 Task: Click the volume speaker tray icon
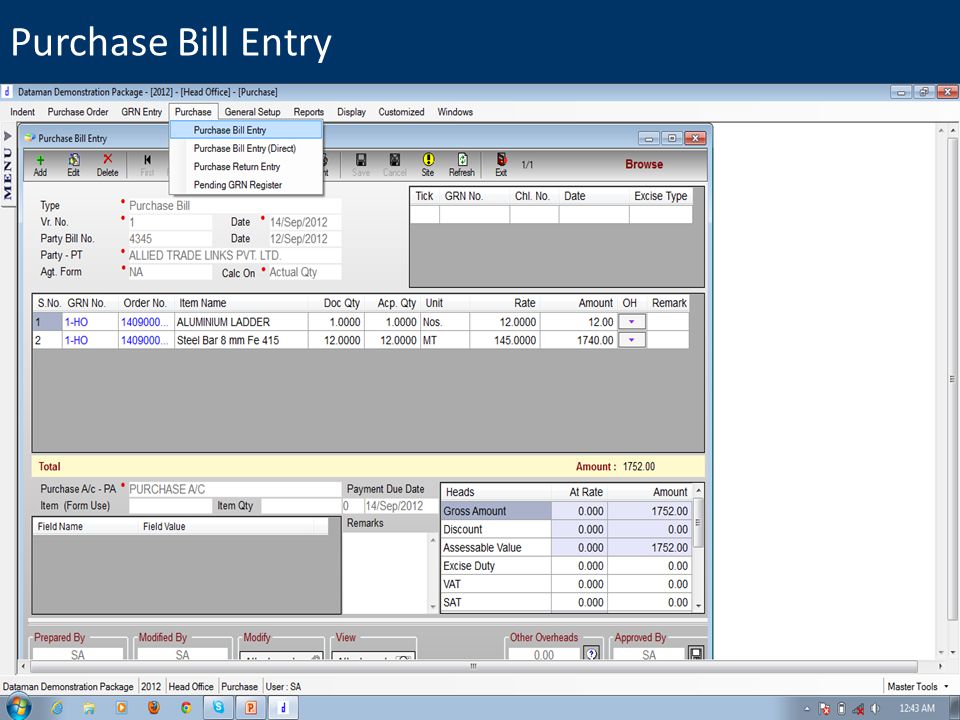pos(876,708)
